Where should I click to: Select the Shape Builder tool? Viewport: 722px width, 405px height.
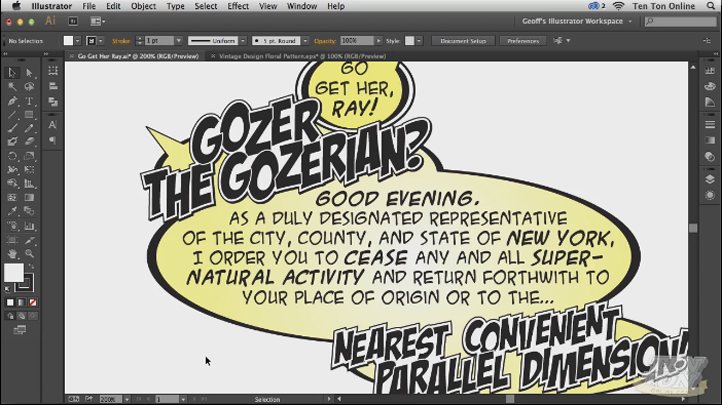[x=12, y=184]
